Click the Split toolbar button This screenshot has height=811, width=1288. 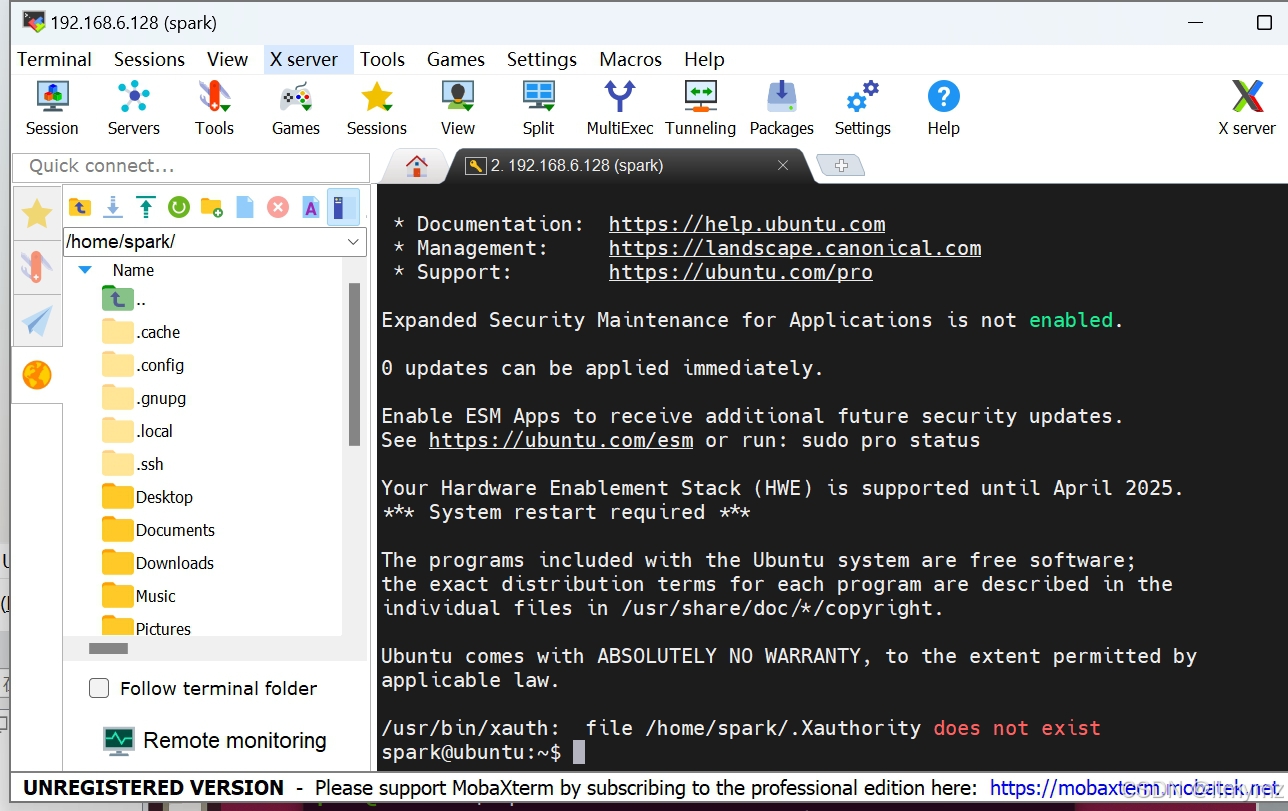point(538,109)
